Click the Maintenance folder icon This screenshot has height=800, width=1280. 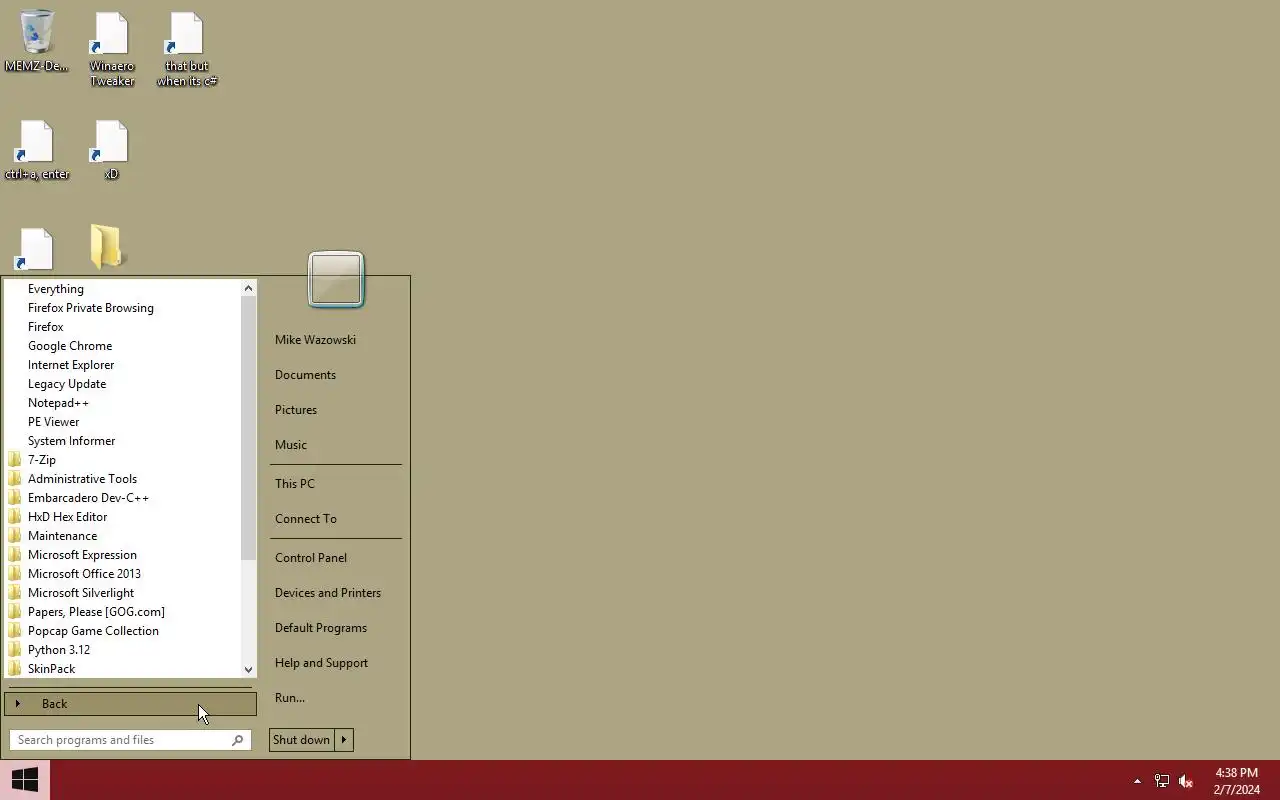[x=14, y=536]
